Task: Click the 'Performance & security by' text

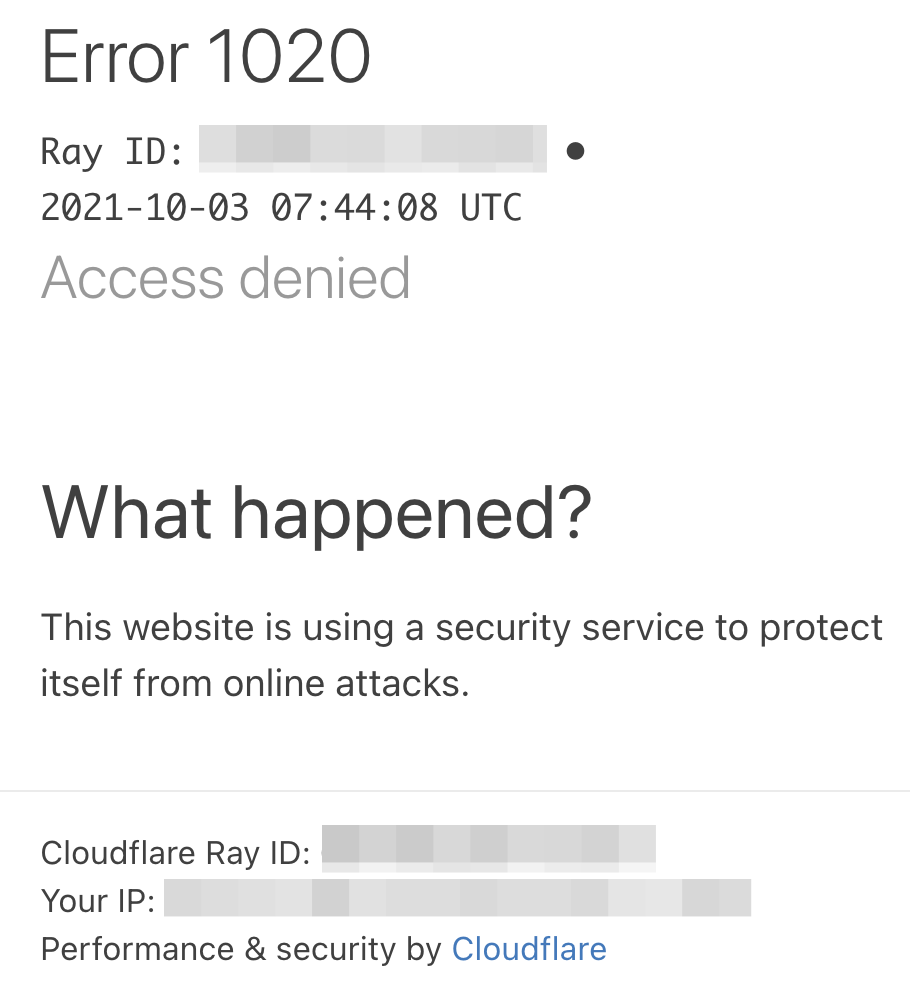Action: 242,948
